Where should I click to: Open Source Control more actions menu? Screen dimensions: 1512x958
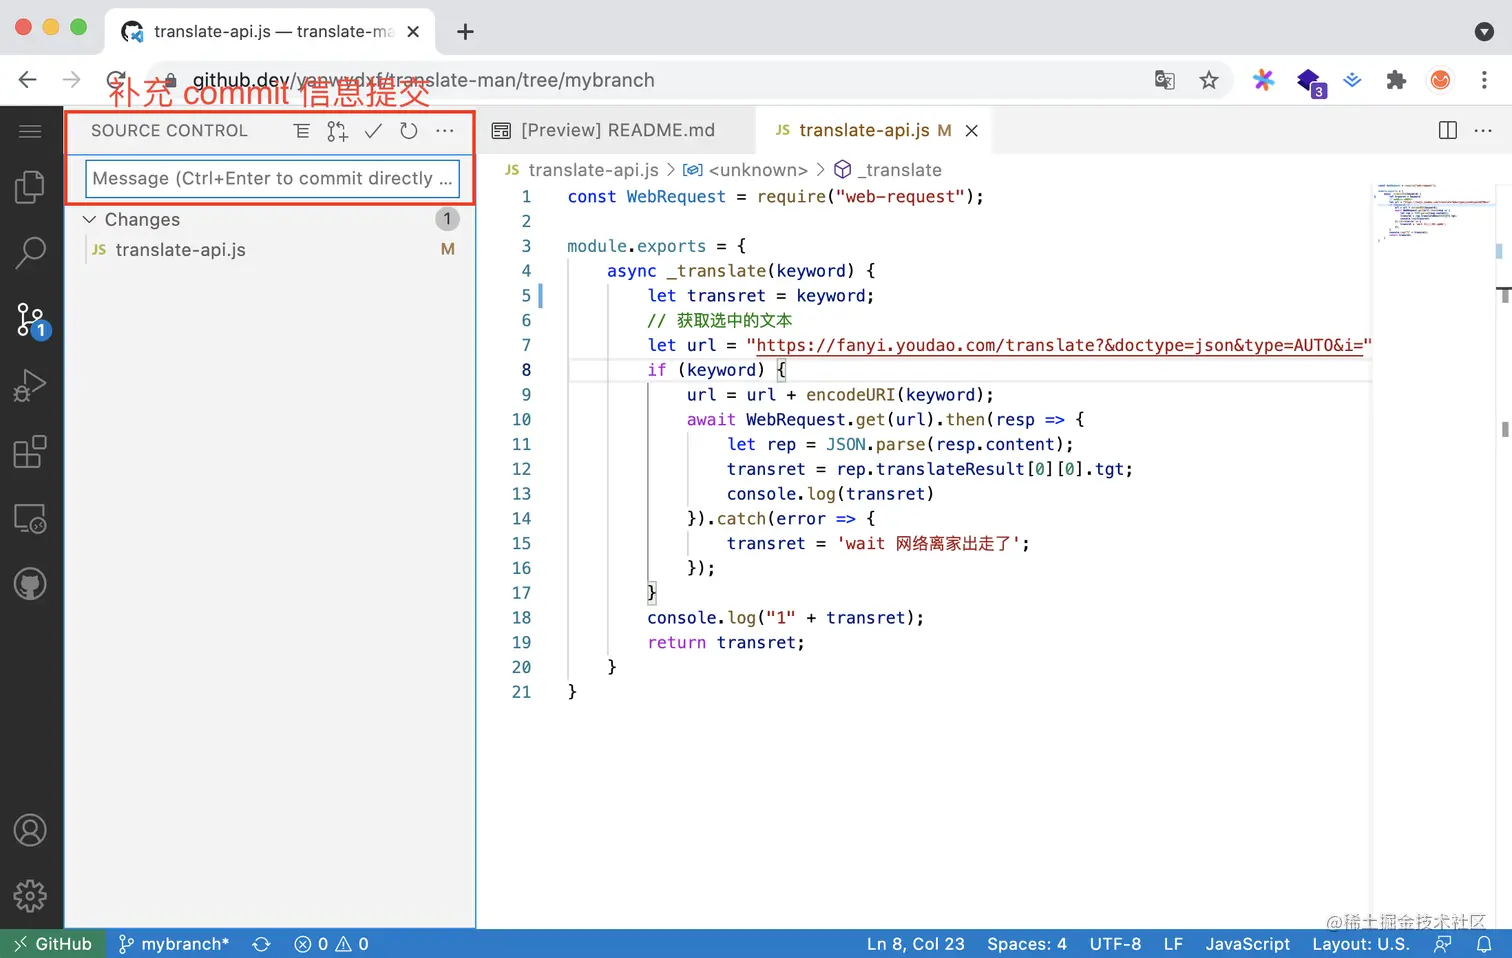(x=445, y=131)
